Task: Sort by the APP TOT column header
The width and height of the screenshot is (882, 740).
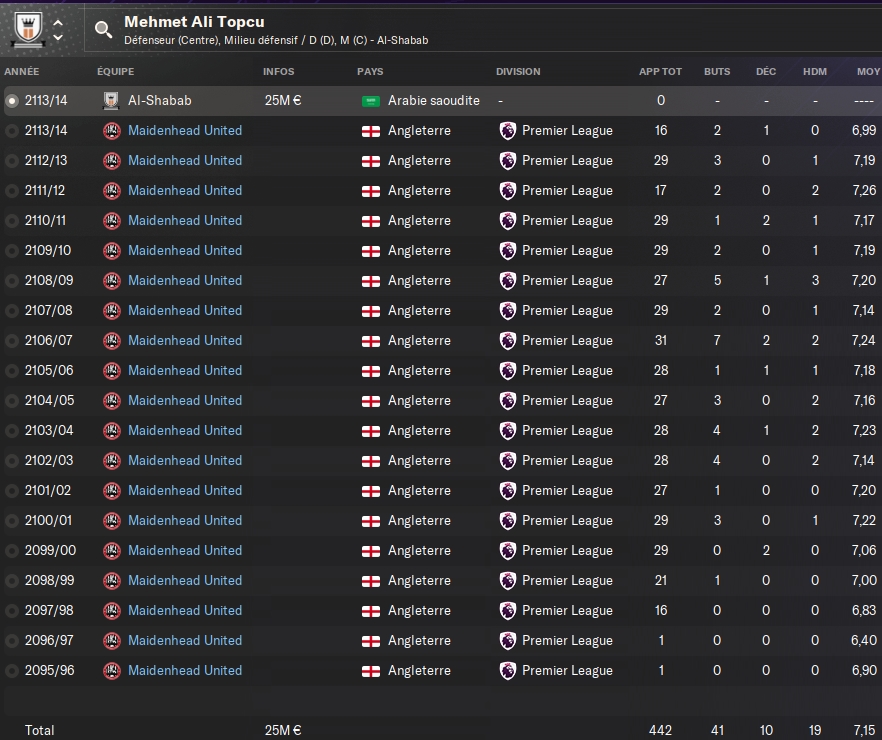Action: pos(660,72)
